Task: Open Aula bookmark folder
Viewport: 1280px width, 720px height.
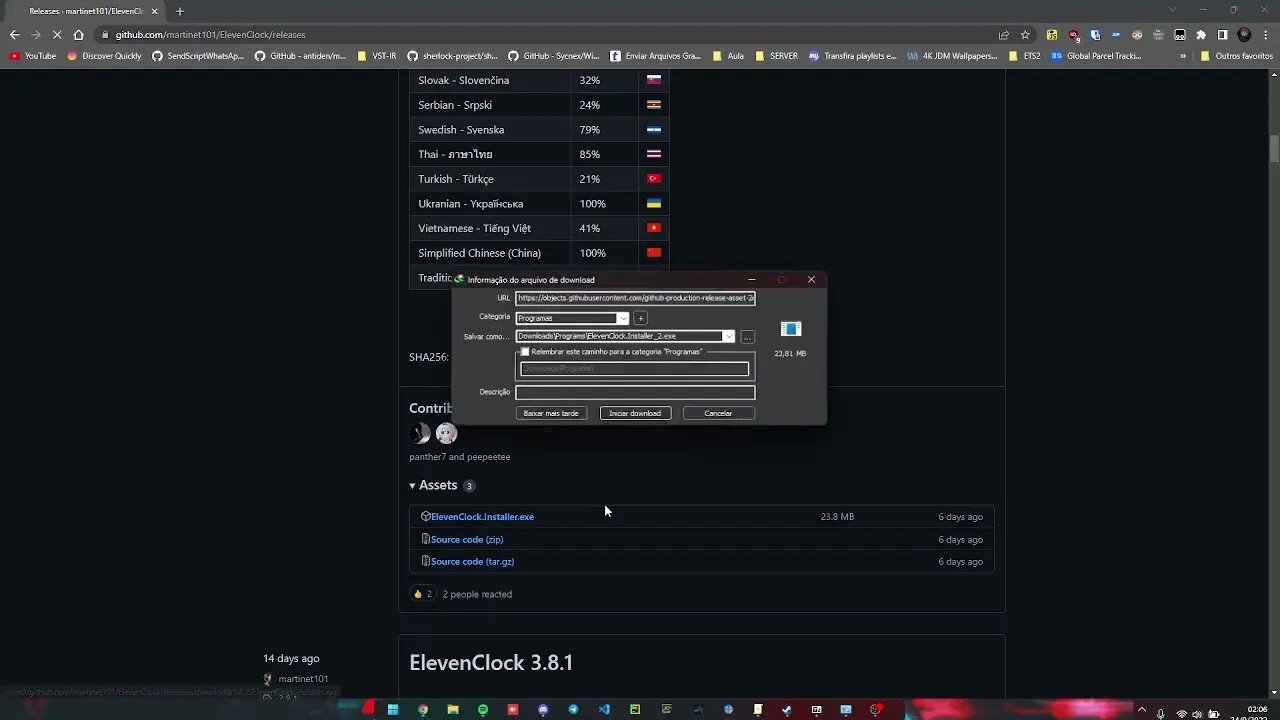Action: click(728, 56)
